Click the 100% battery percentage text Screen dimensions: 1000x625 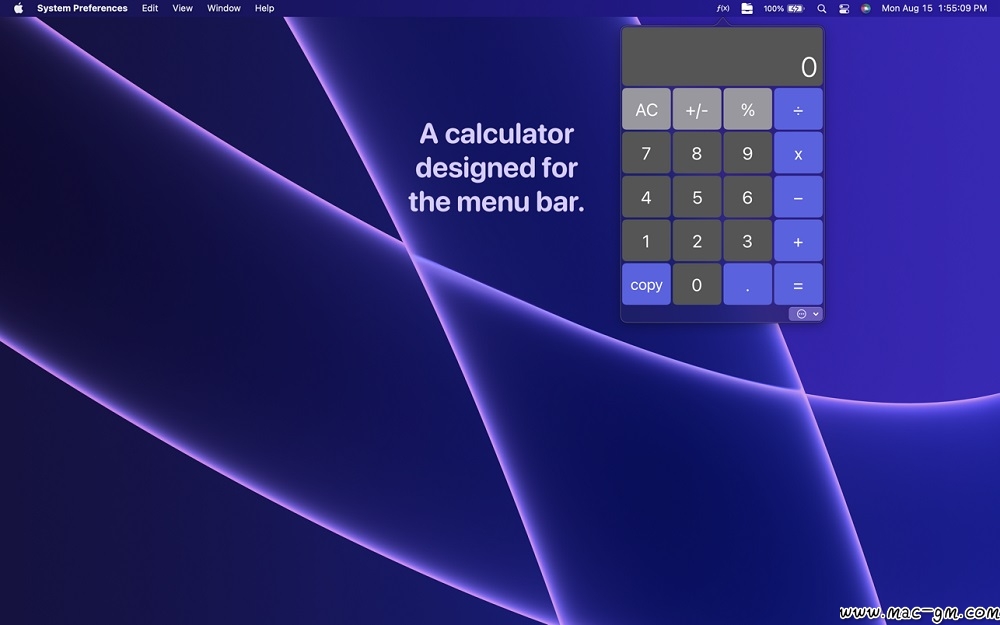(774, 8)
